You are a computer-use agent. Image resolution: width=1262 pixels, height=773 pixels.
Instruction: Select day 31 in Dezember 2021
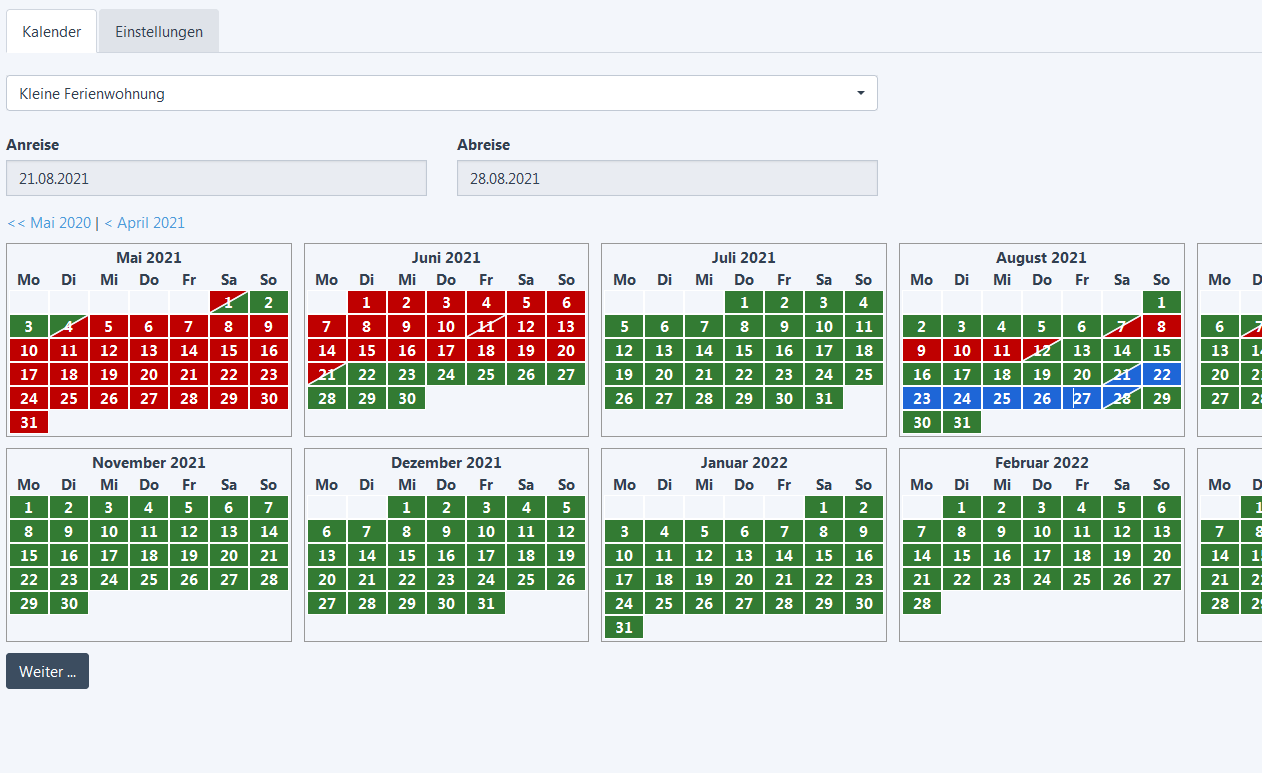487,603
